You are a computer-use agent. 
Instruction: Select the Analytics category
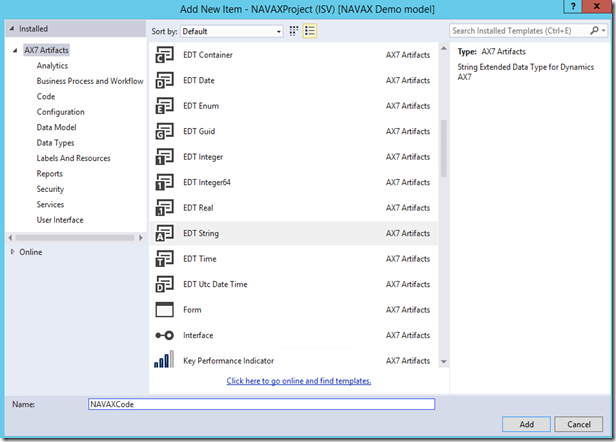click(52, 66)
